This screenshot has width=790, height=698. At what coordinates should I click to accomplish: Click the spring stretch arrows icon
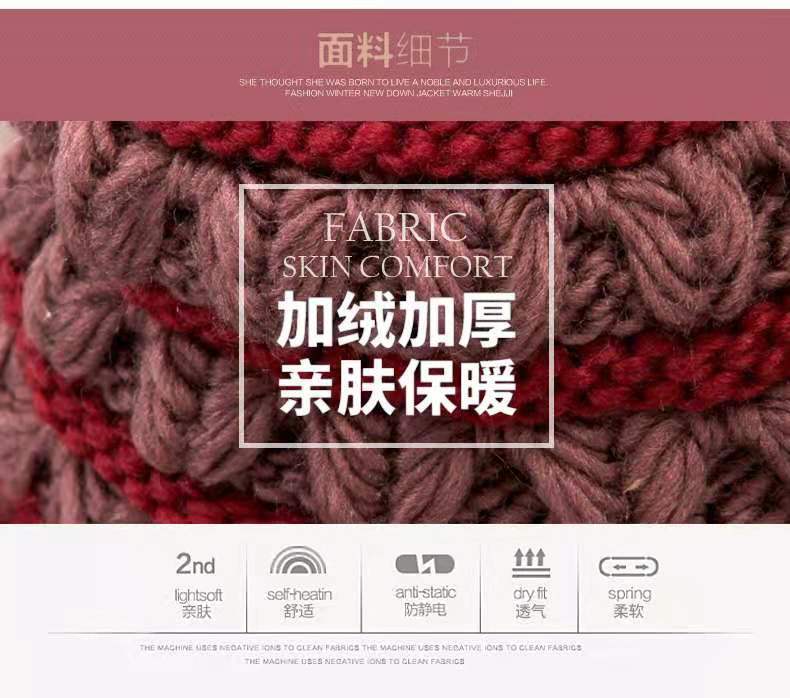coord(628,566)
